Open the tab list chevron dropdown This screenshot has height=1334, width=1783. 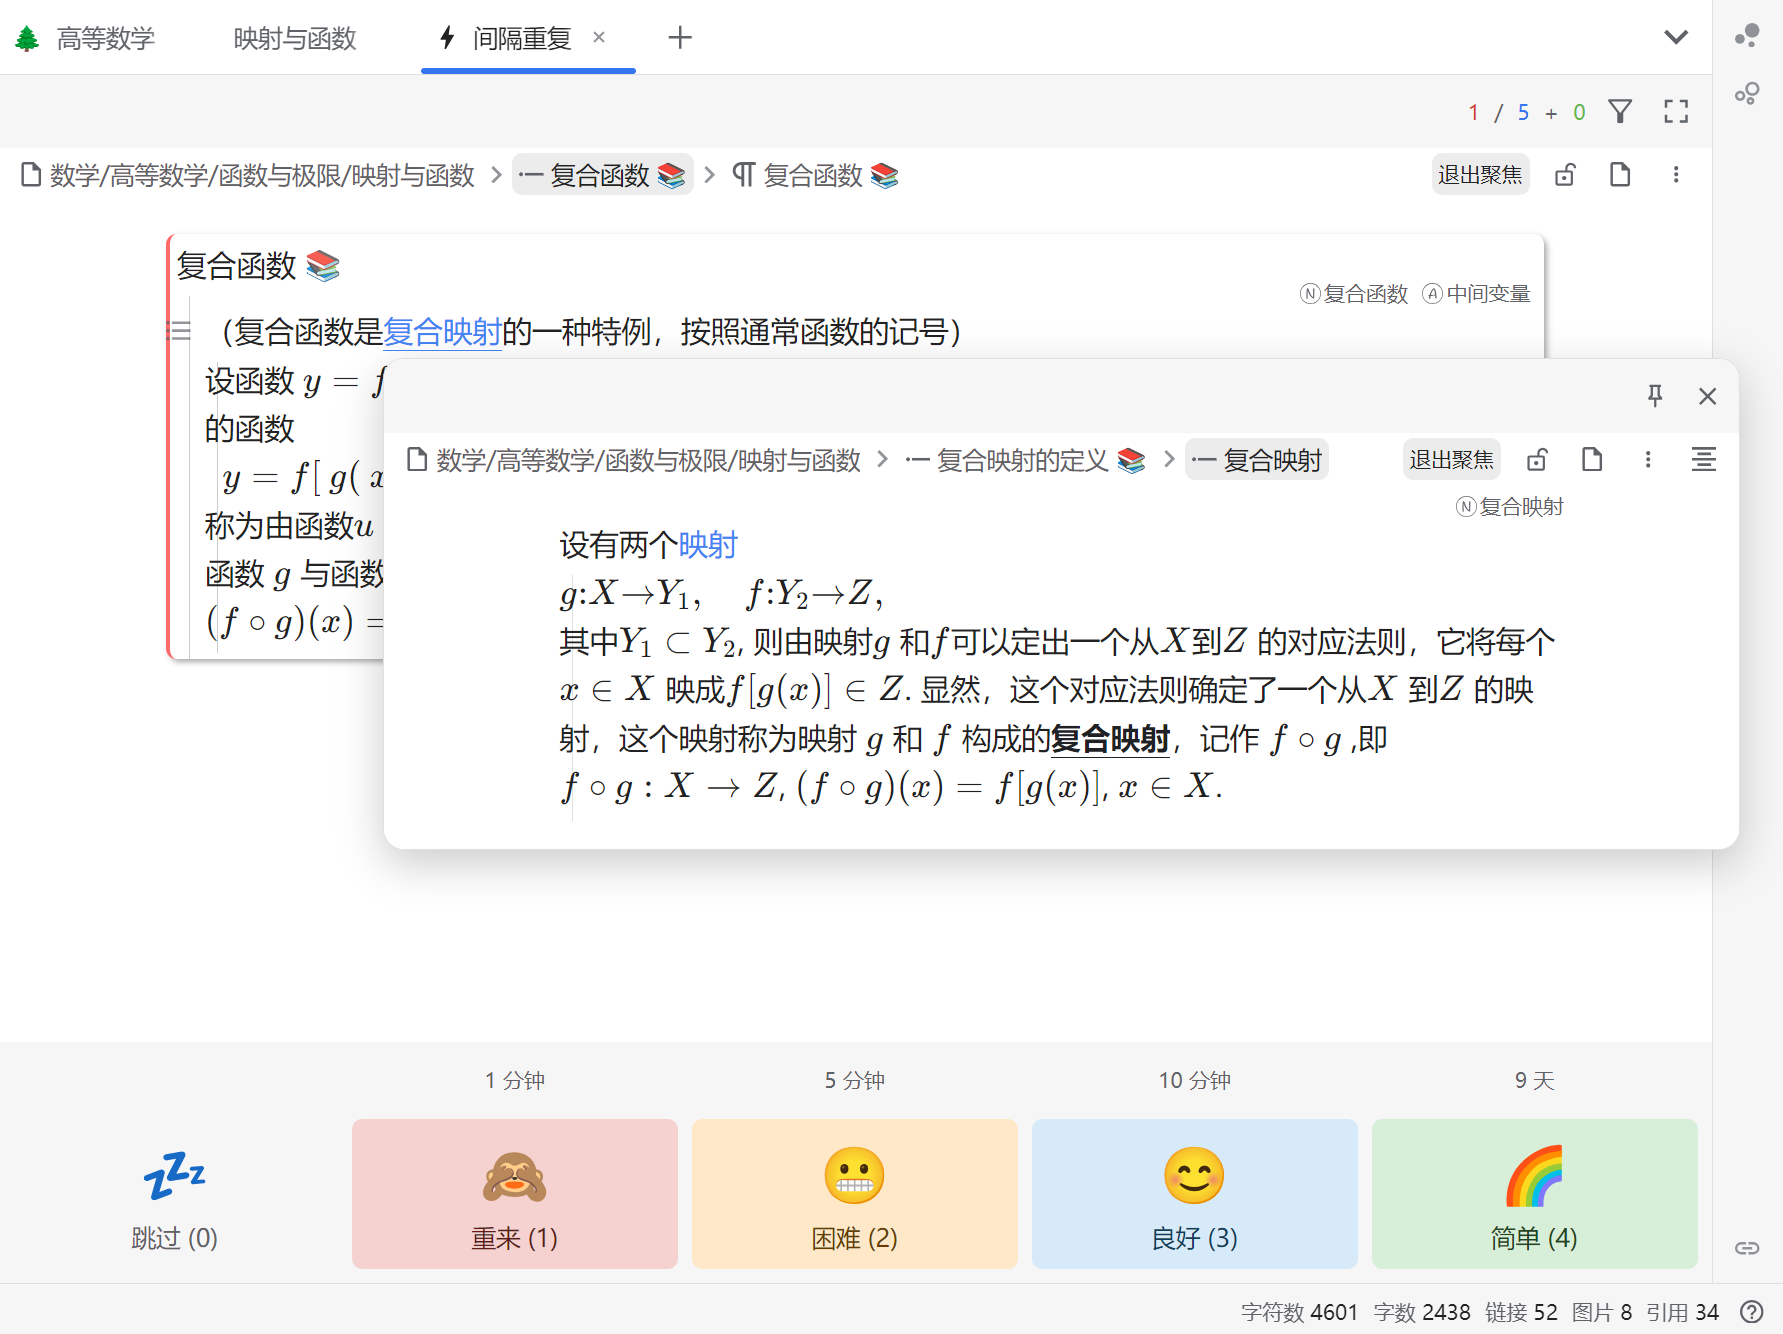(1676, 37)
